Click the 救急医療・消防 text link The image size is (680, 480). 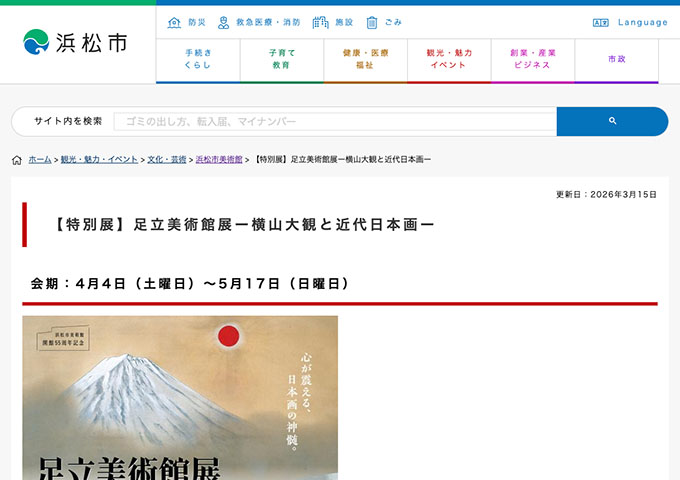[268, 22]
